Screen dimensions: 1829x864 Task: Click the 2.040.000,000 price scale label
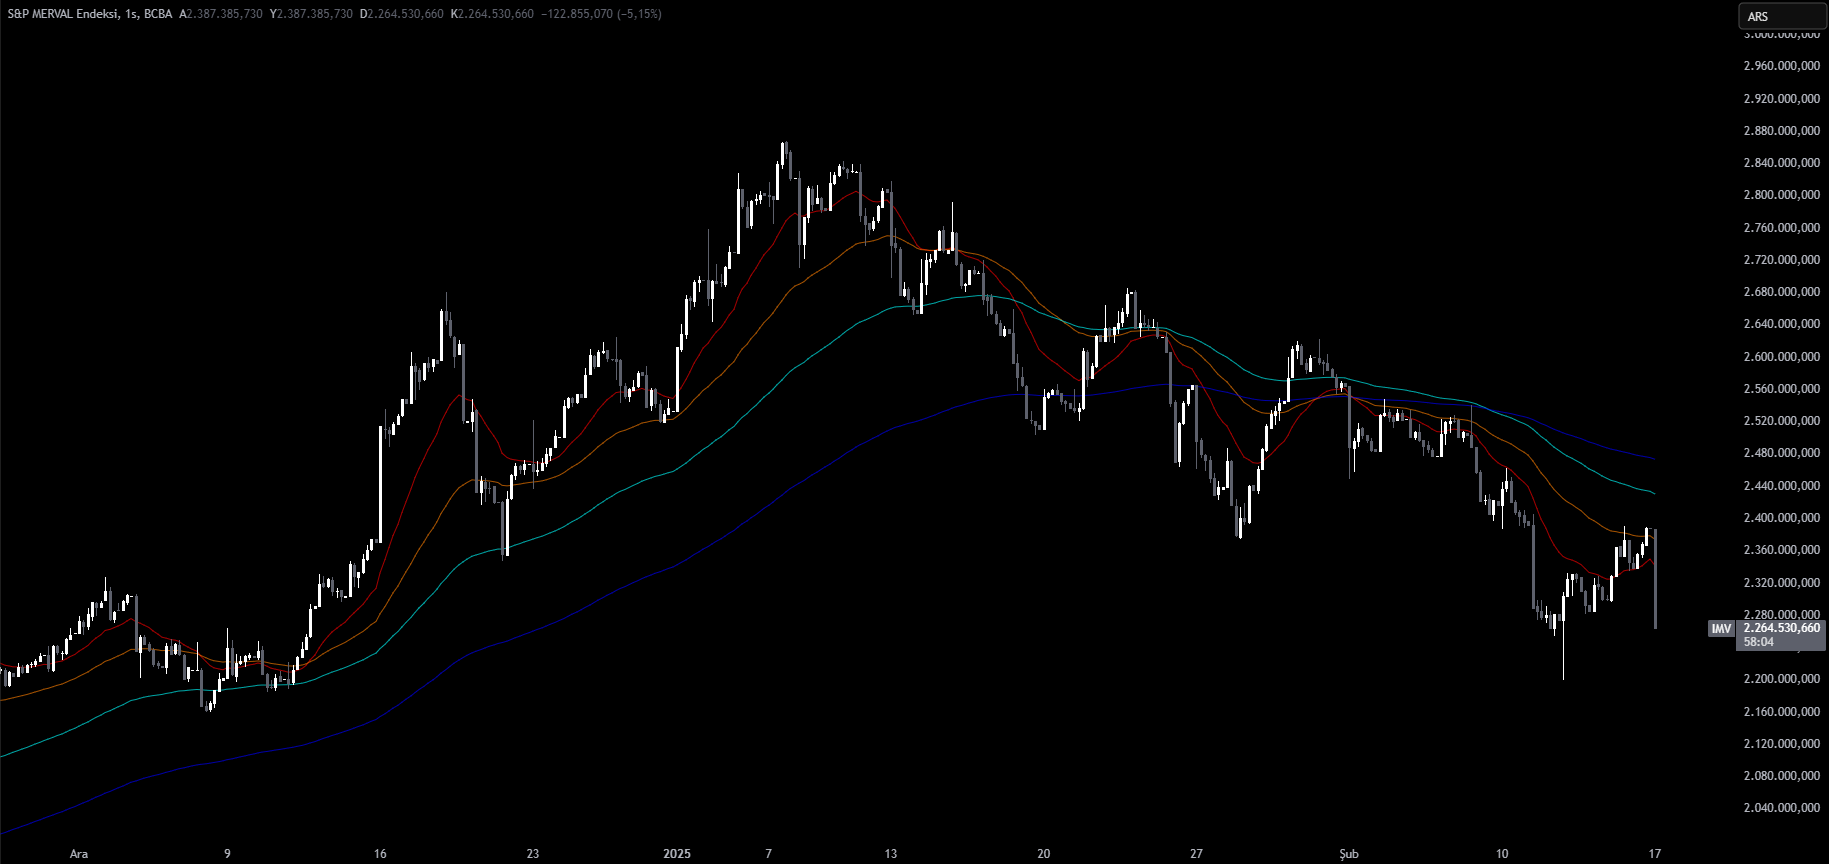pyautogui.click(x=1781, y=808)
